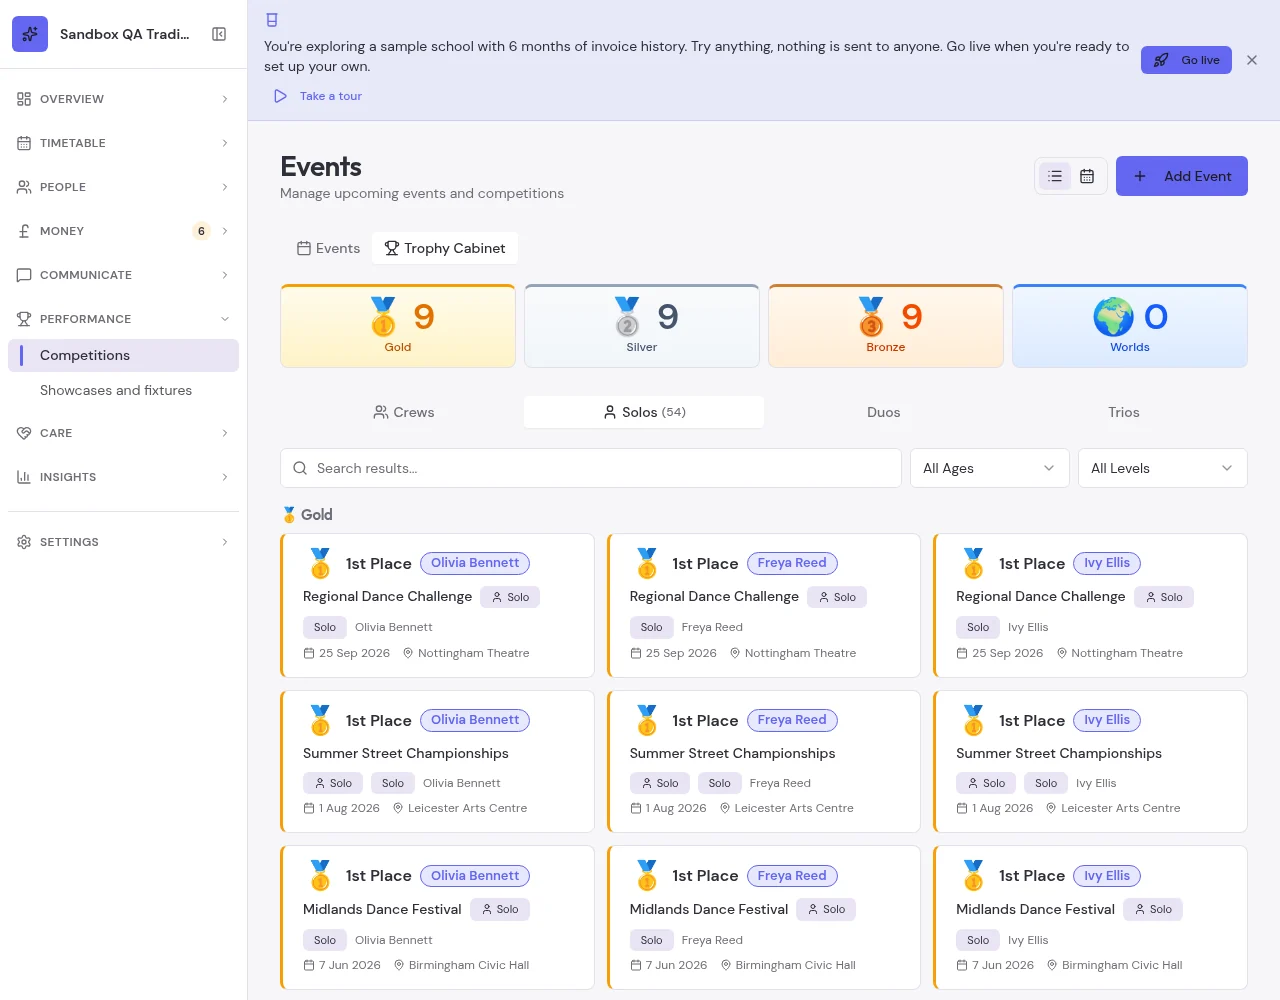This screenshot has height=1000, width=1280.
Task: Click the Communicate chat icon in sidebar
Action: pyautogui.click(x=24, y=275)
